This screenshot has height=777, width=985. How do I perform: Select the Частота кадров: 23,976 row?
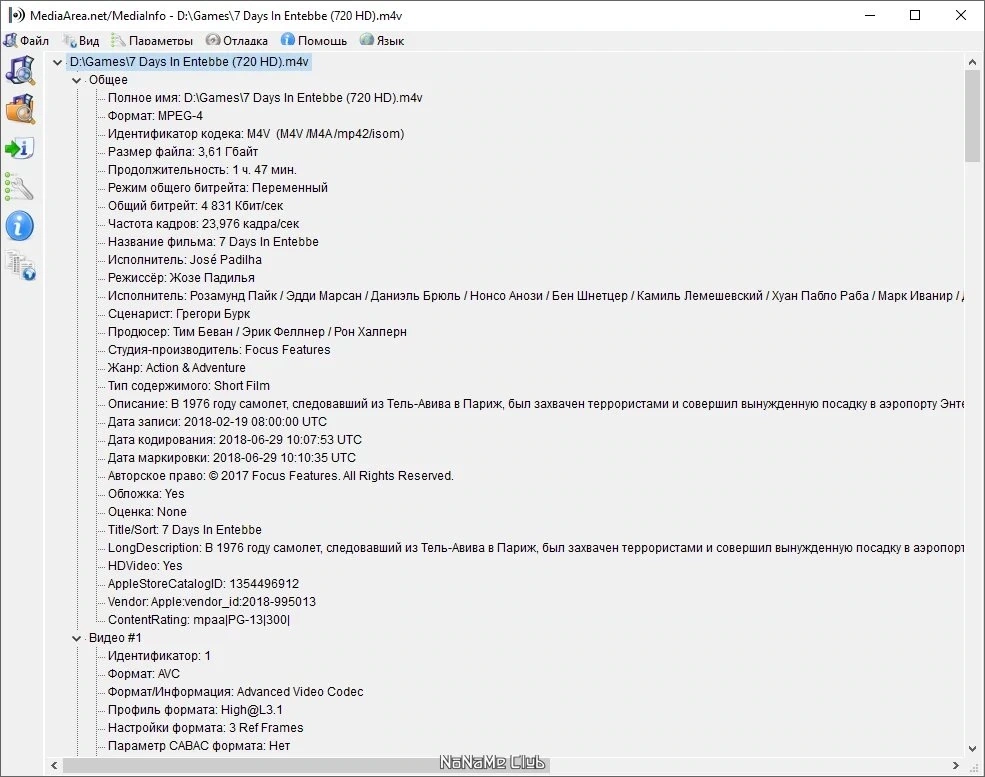tap(204, 224)
